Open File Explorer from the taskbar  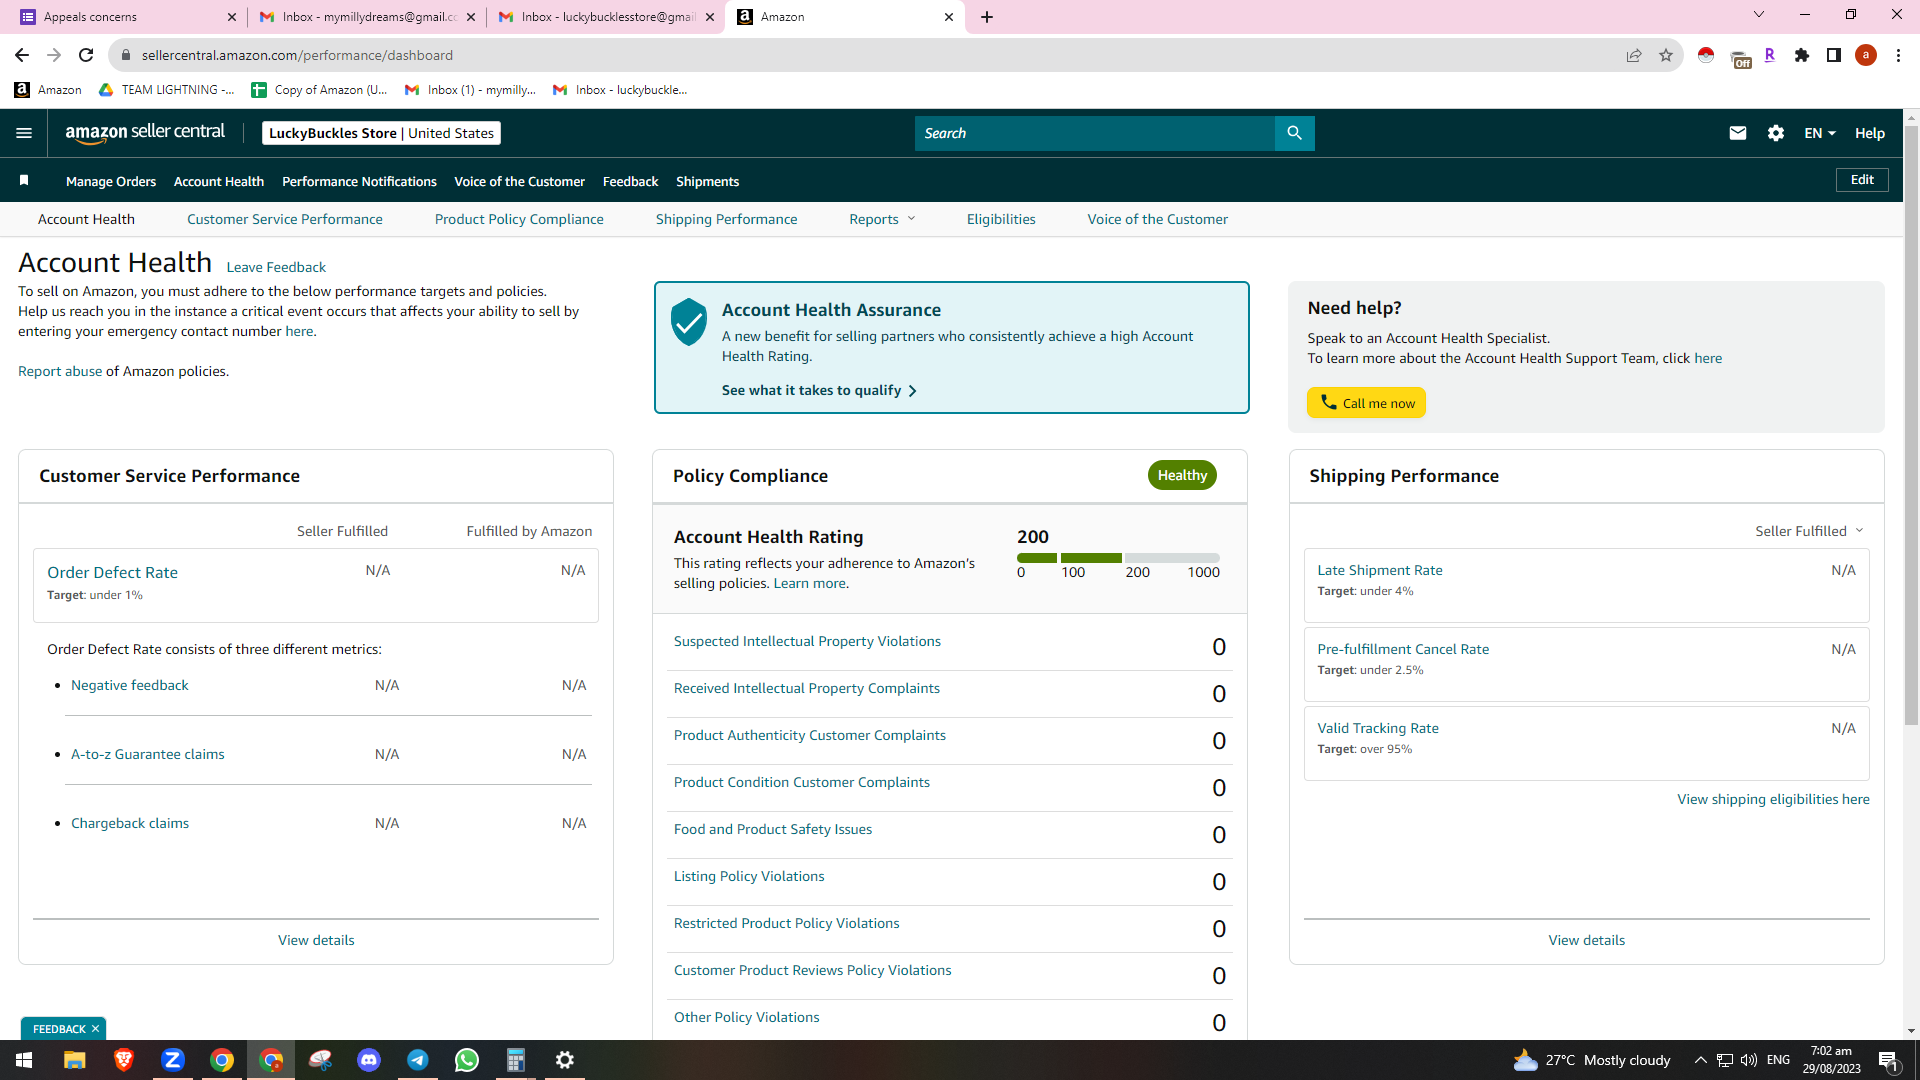(75, 1060)
